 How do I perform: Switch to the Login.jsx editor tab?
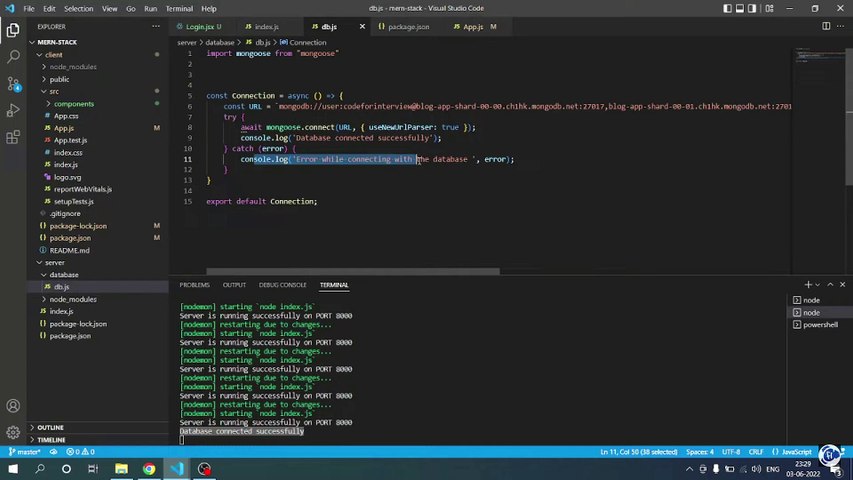tap(203, 26)
